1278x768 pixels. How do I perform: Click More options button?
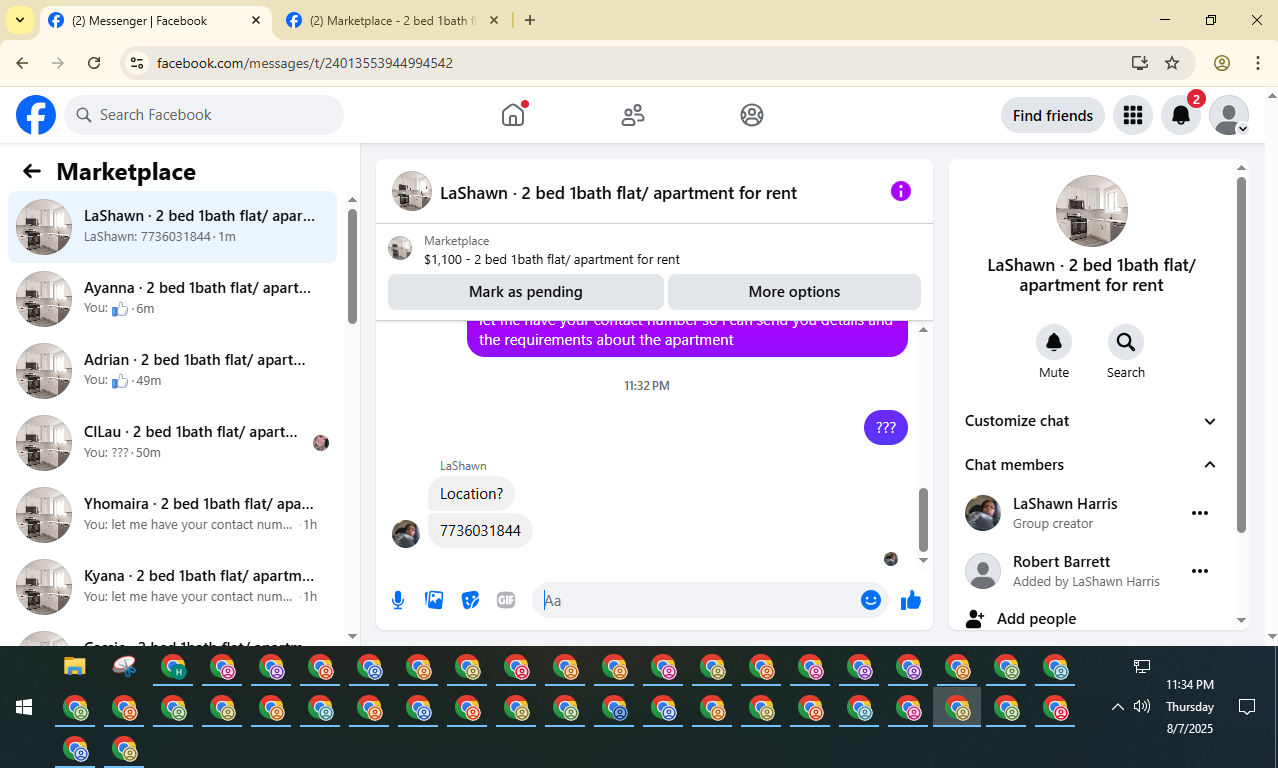pyautogui.click(x=794, y=292)
